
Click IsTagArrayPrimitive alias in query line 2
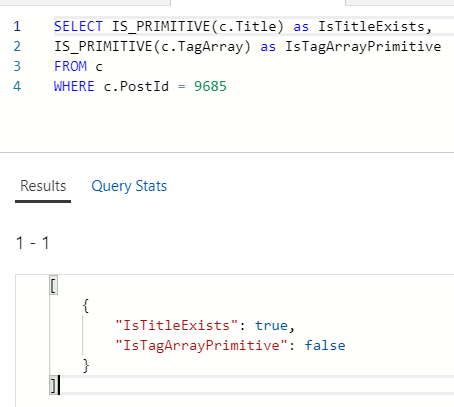click(x=363, y=46)
